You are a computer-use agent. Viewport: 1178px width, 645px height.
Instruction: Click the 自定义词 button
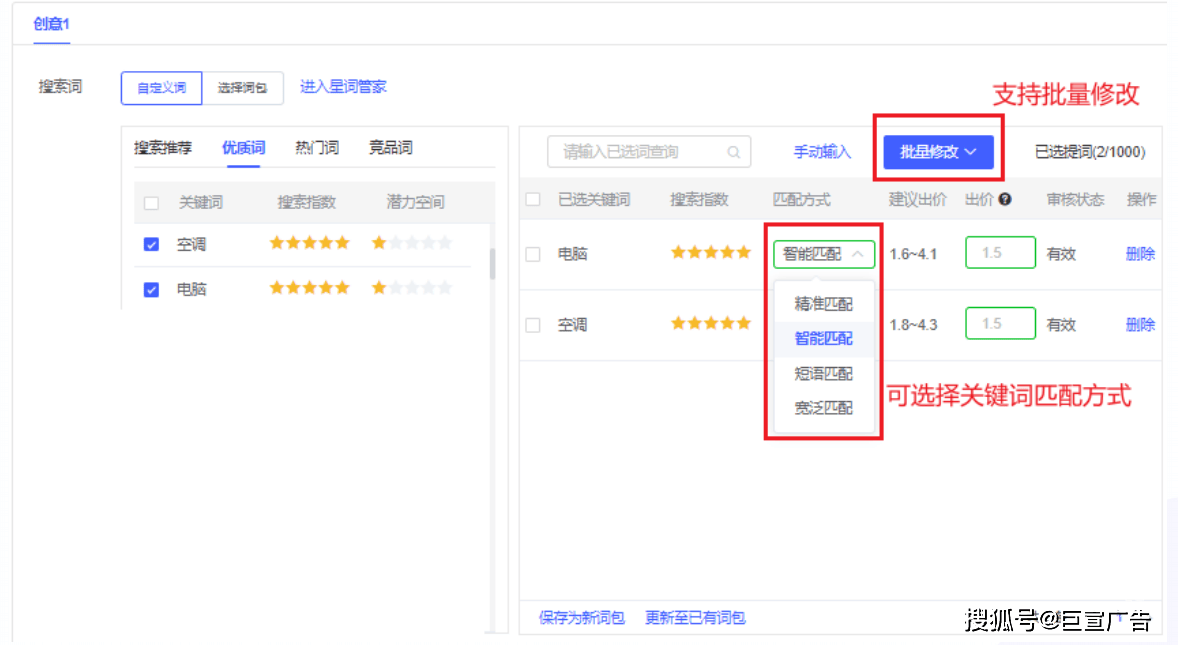(x=161, y=88)
